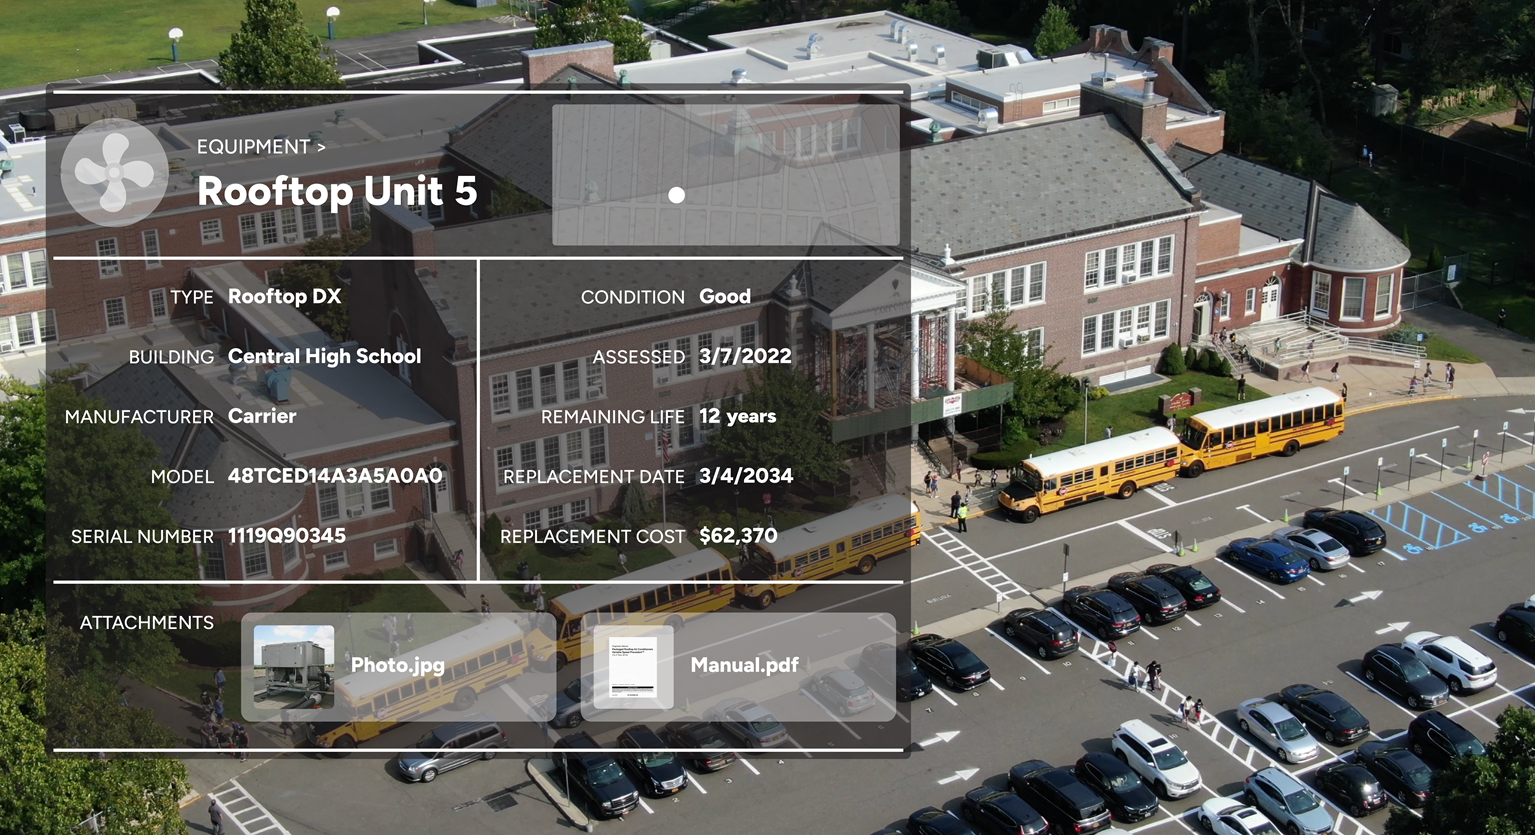Select the replacement date 3/4/2034
Screen dimensions: 1535x835
pyautogui.click(x=746, y=476)
